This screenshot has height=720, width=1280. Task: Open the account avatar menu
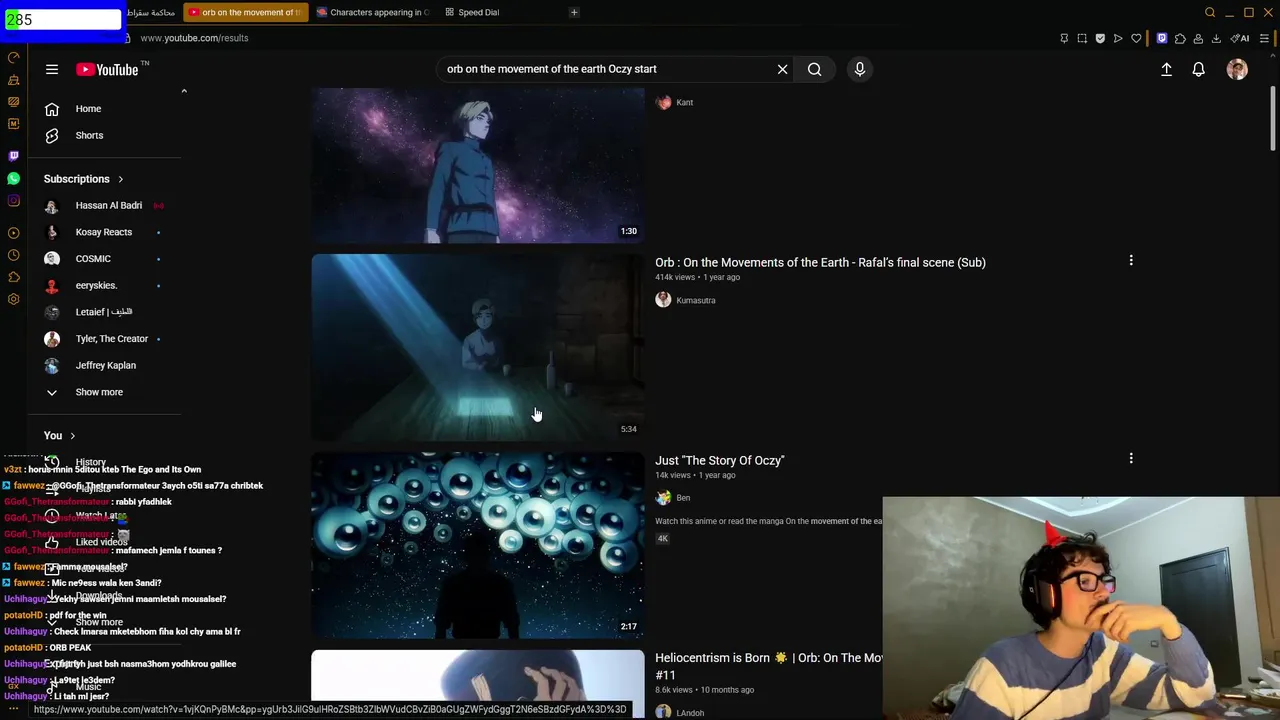1237,69
